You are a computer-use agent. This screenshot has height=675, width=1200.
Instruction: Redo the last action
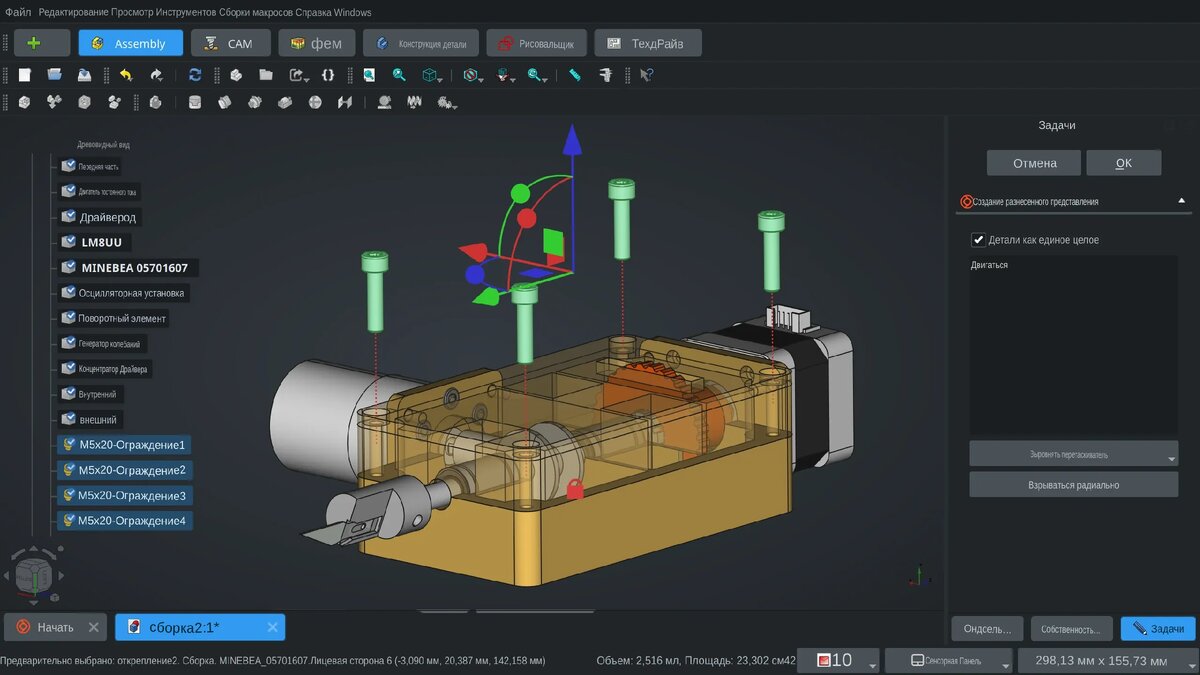point(157,75)
